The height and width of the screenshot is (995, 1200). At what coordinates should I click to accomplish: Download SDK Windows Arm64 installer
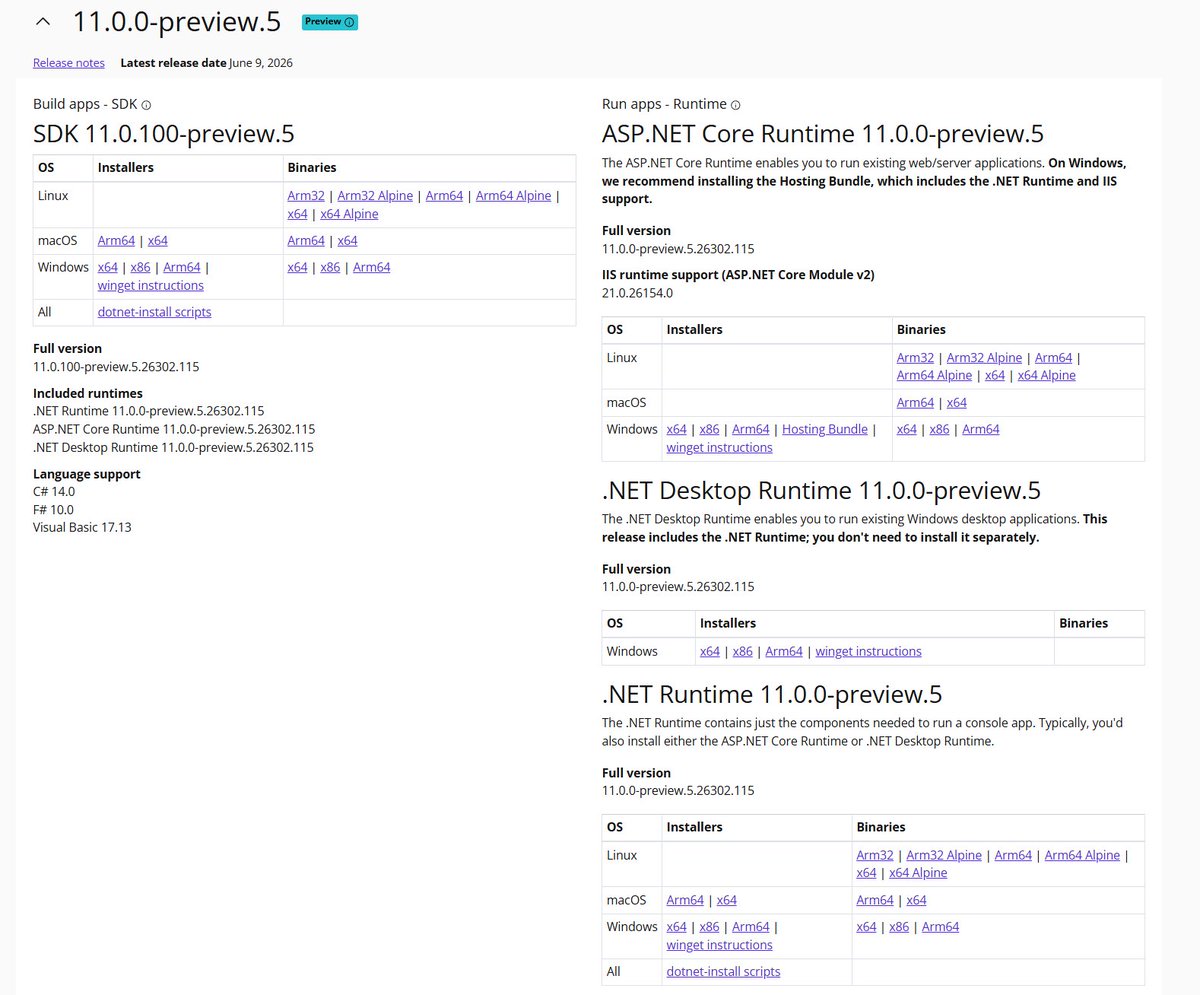point(182,267)
